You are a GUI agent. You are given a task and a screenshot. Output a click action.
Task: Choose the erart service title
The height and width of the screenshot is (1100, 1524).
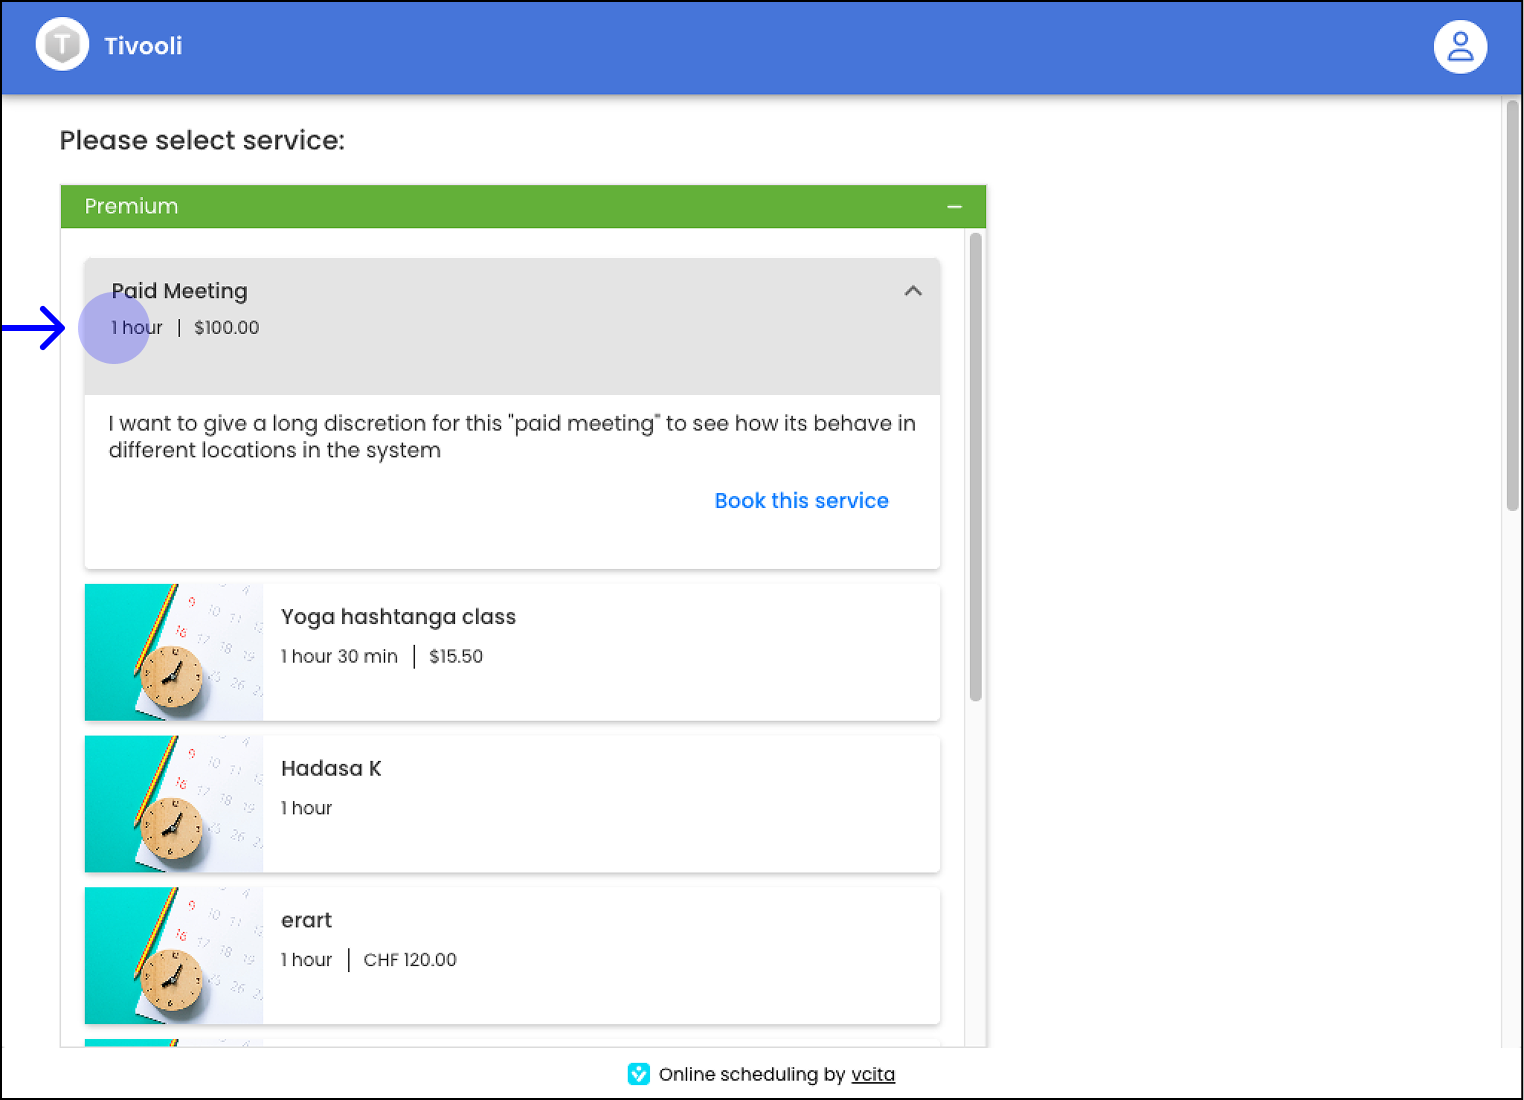tap(306, 920)
